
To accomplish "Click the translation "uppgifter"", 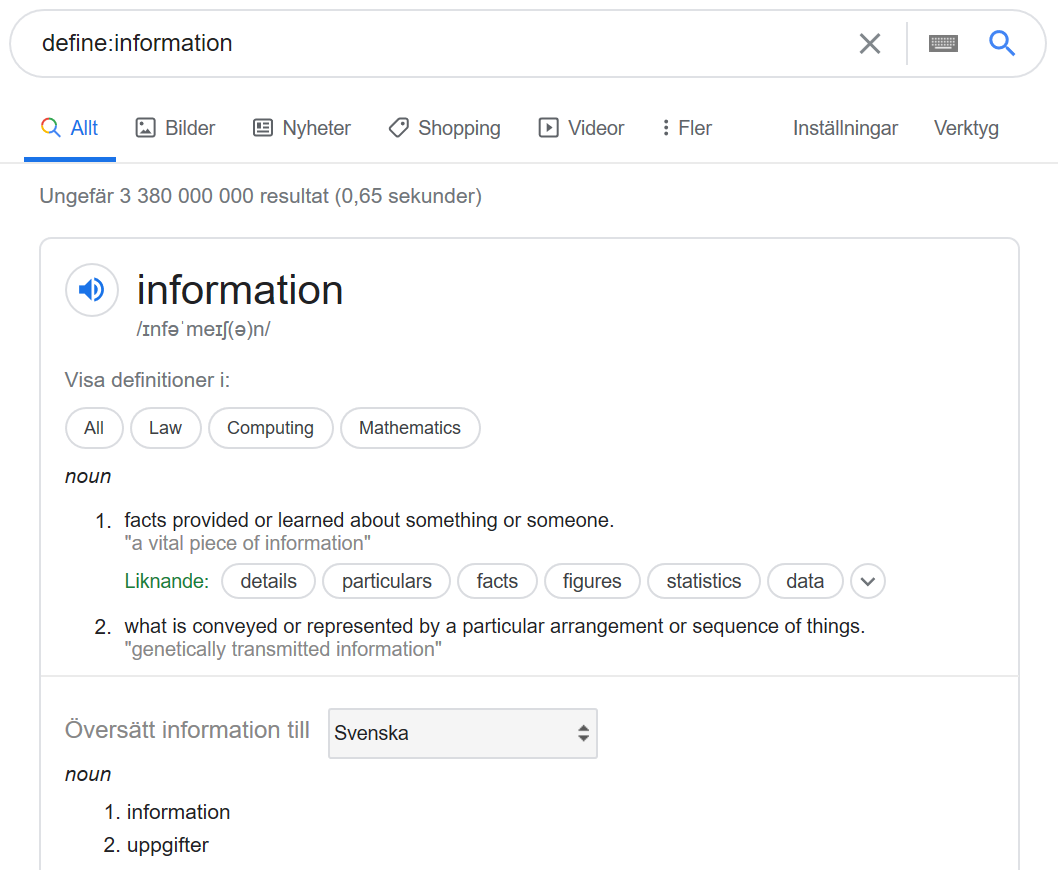I will [167, 845].
